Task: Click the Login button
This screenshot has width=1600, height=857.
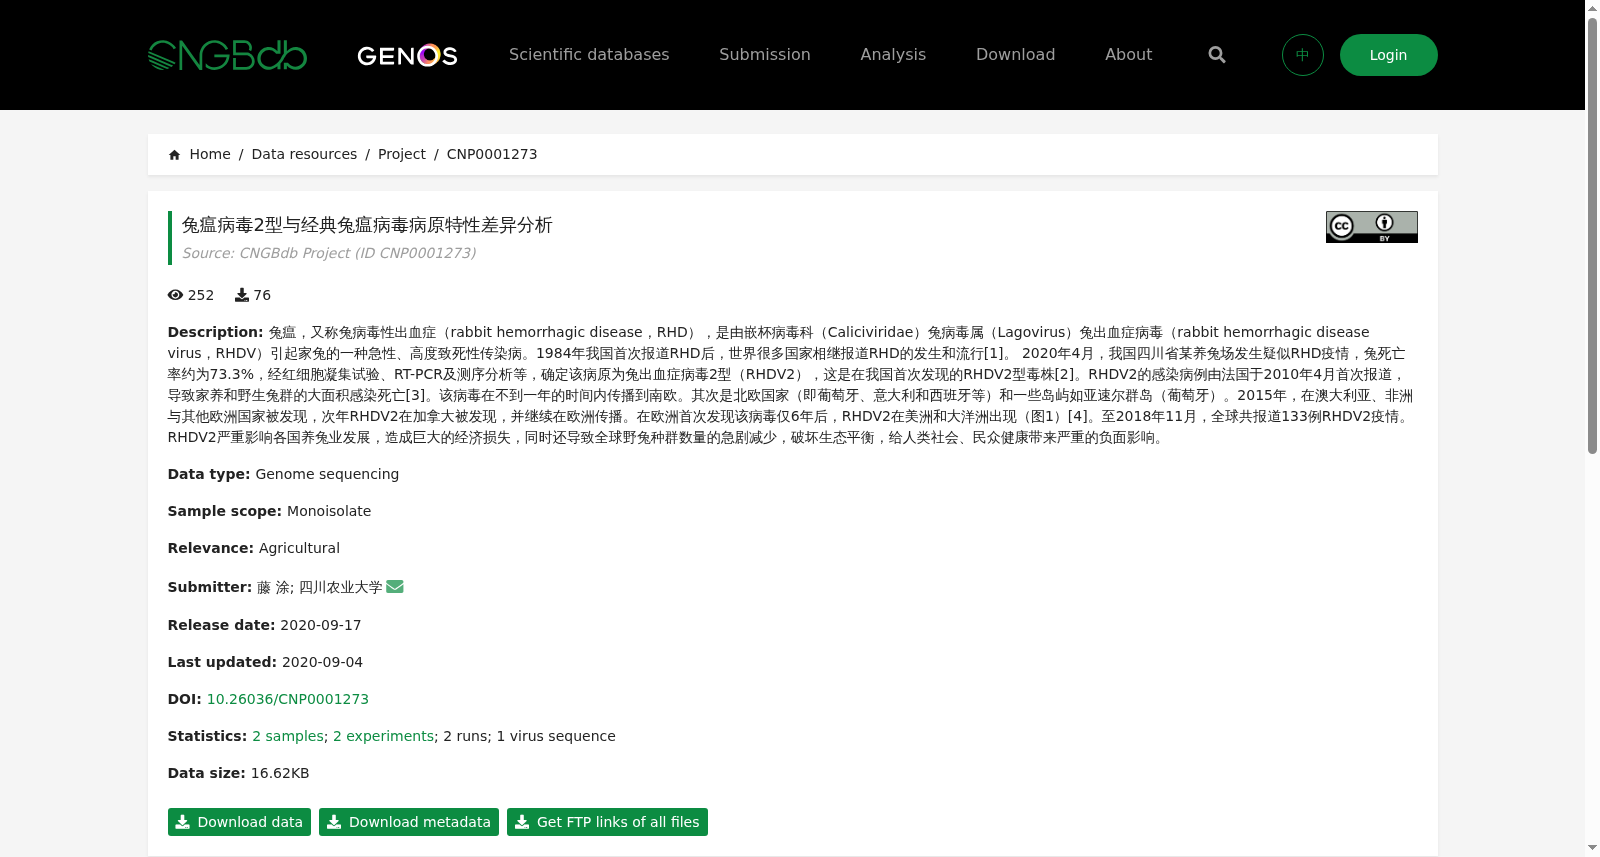Action: (x=1389, y=55)
